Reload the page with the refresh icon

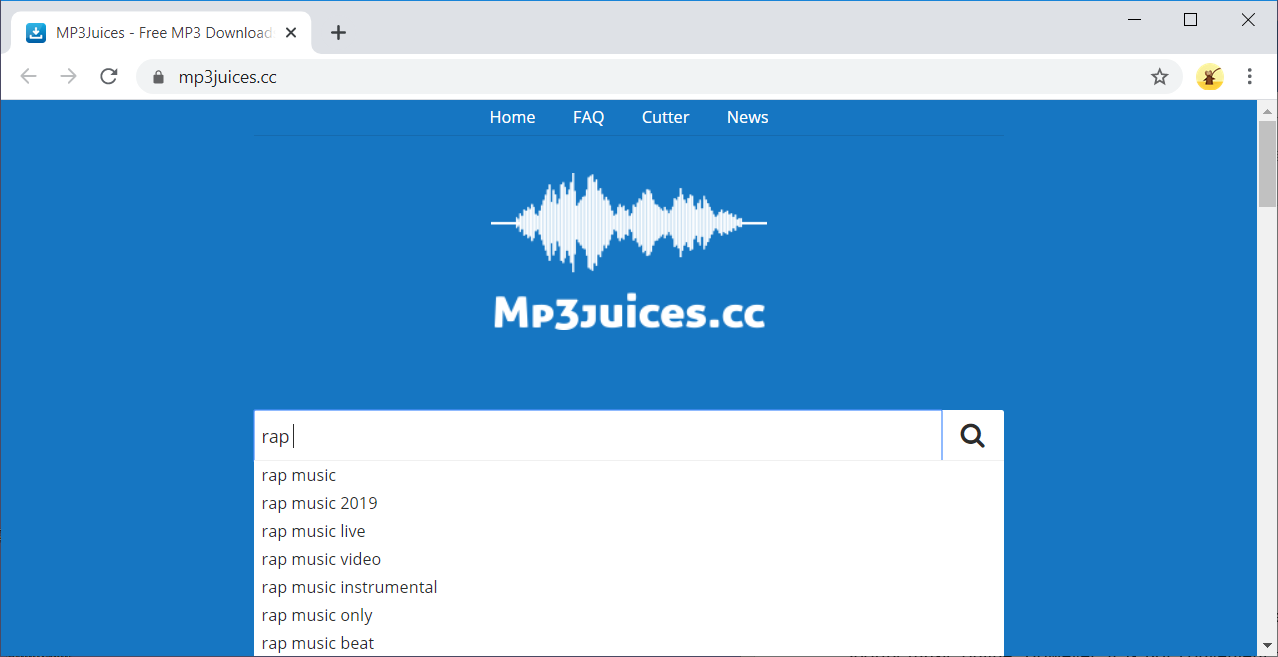coord(109,77)
